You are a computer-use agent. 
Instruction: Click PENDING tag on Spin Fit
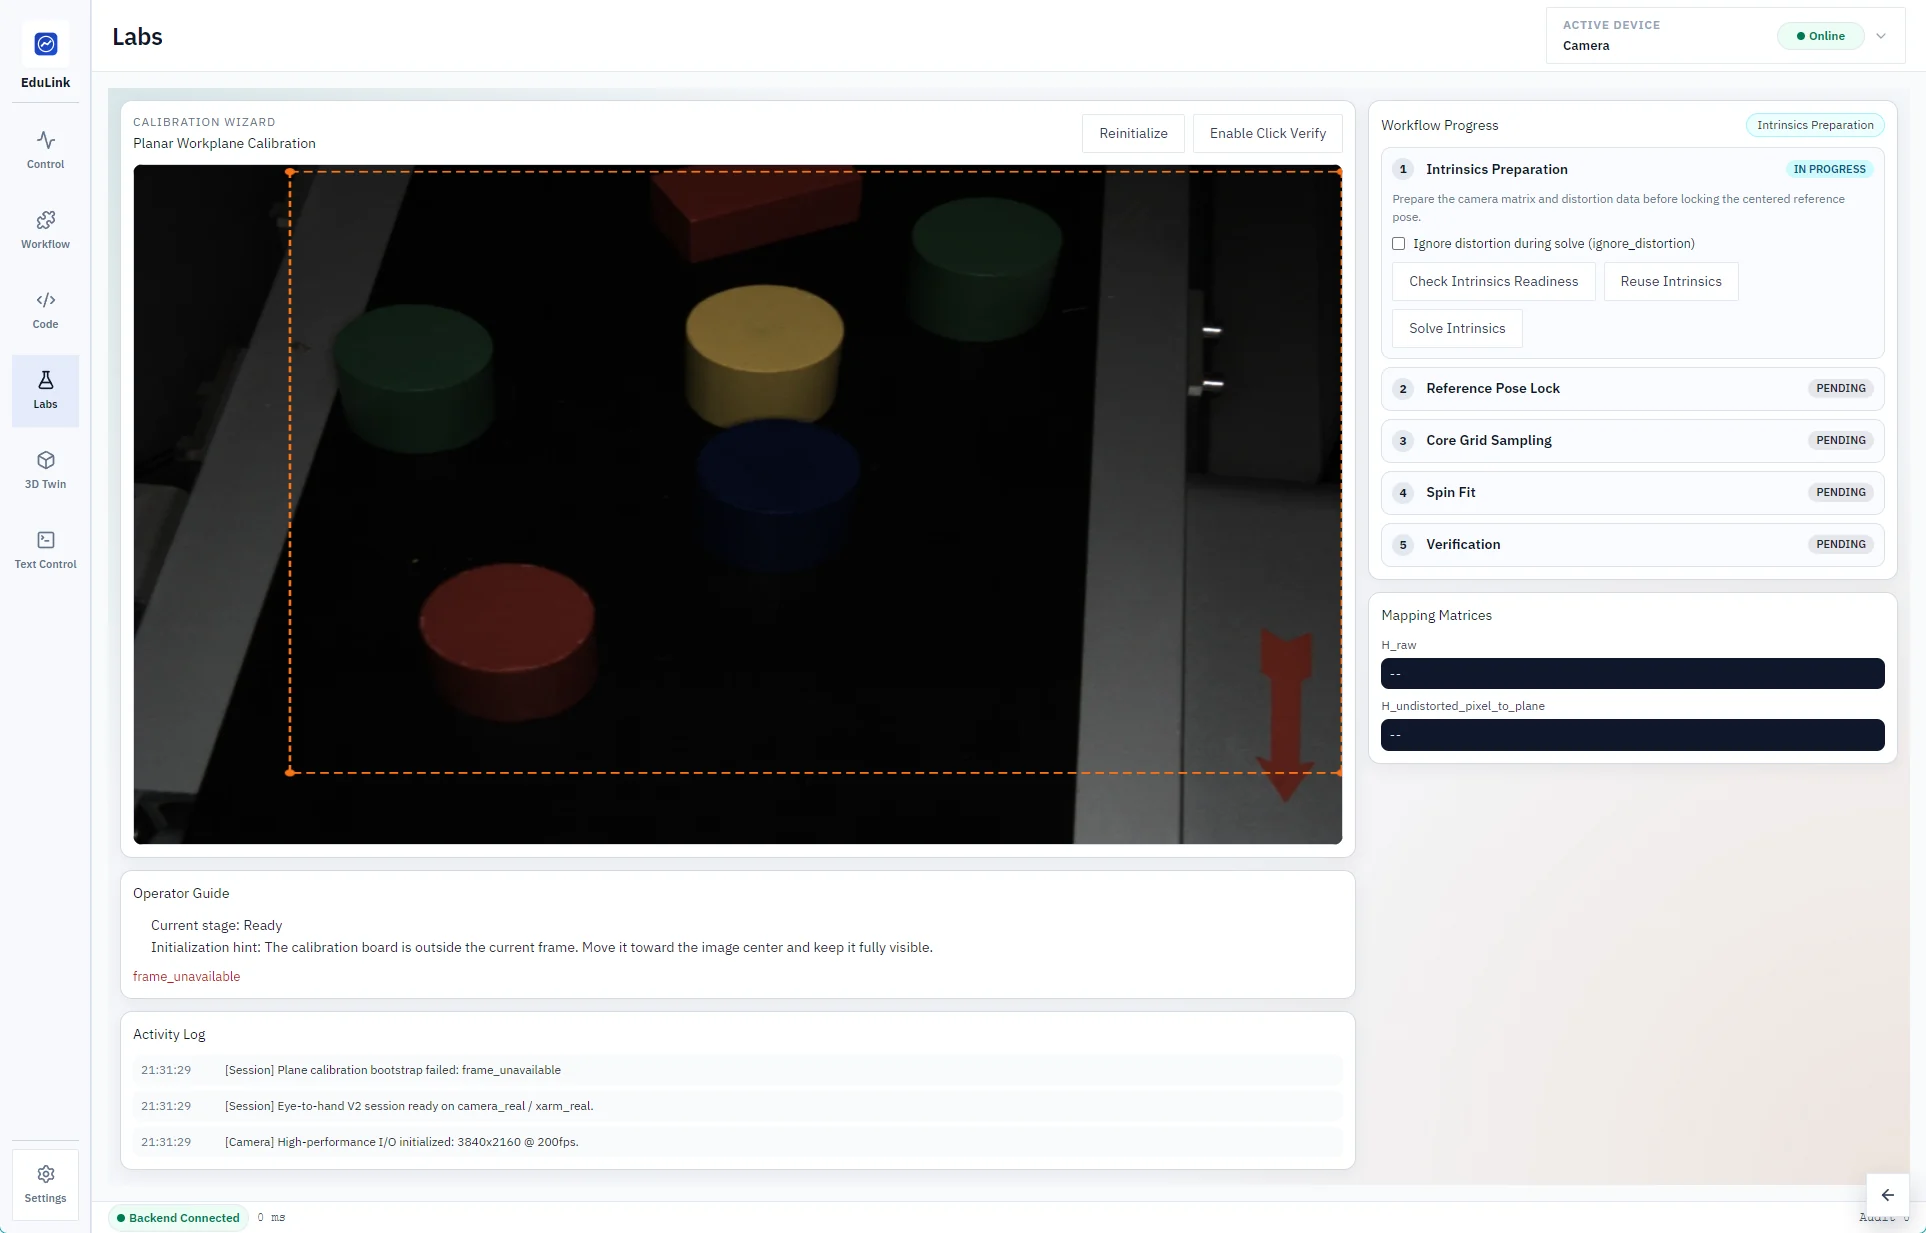coord(1840,493)
